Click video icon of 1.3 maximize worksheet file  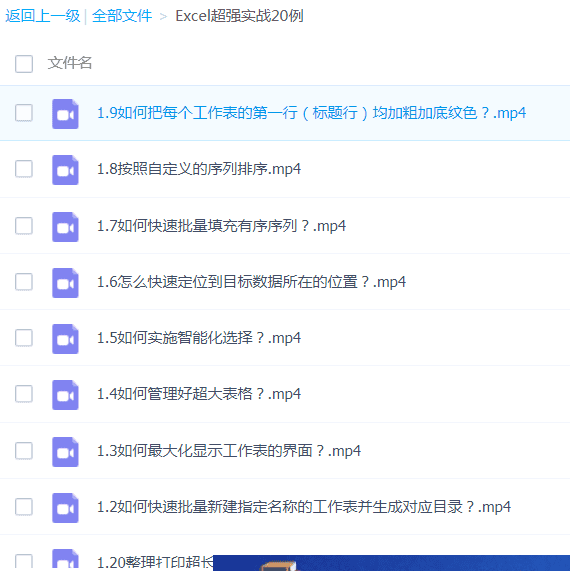(x=65, y=452)
